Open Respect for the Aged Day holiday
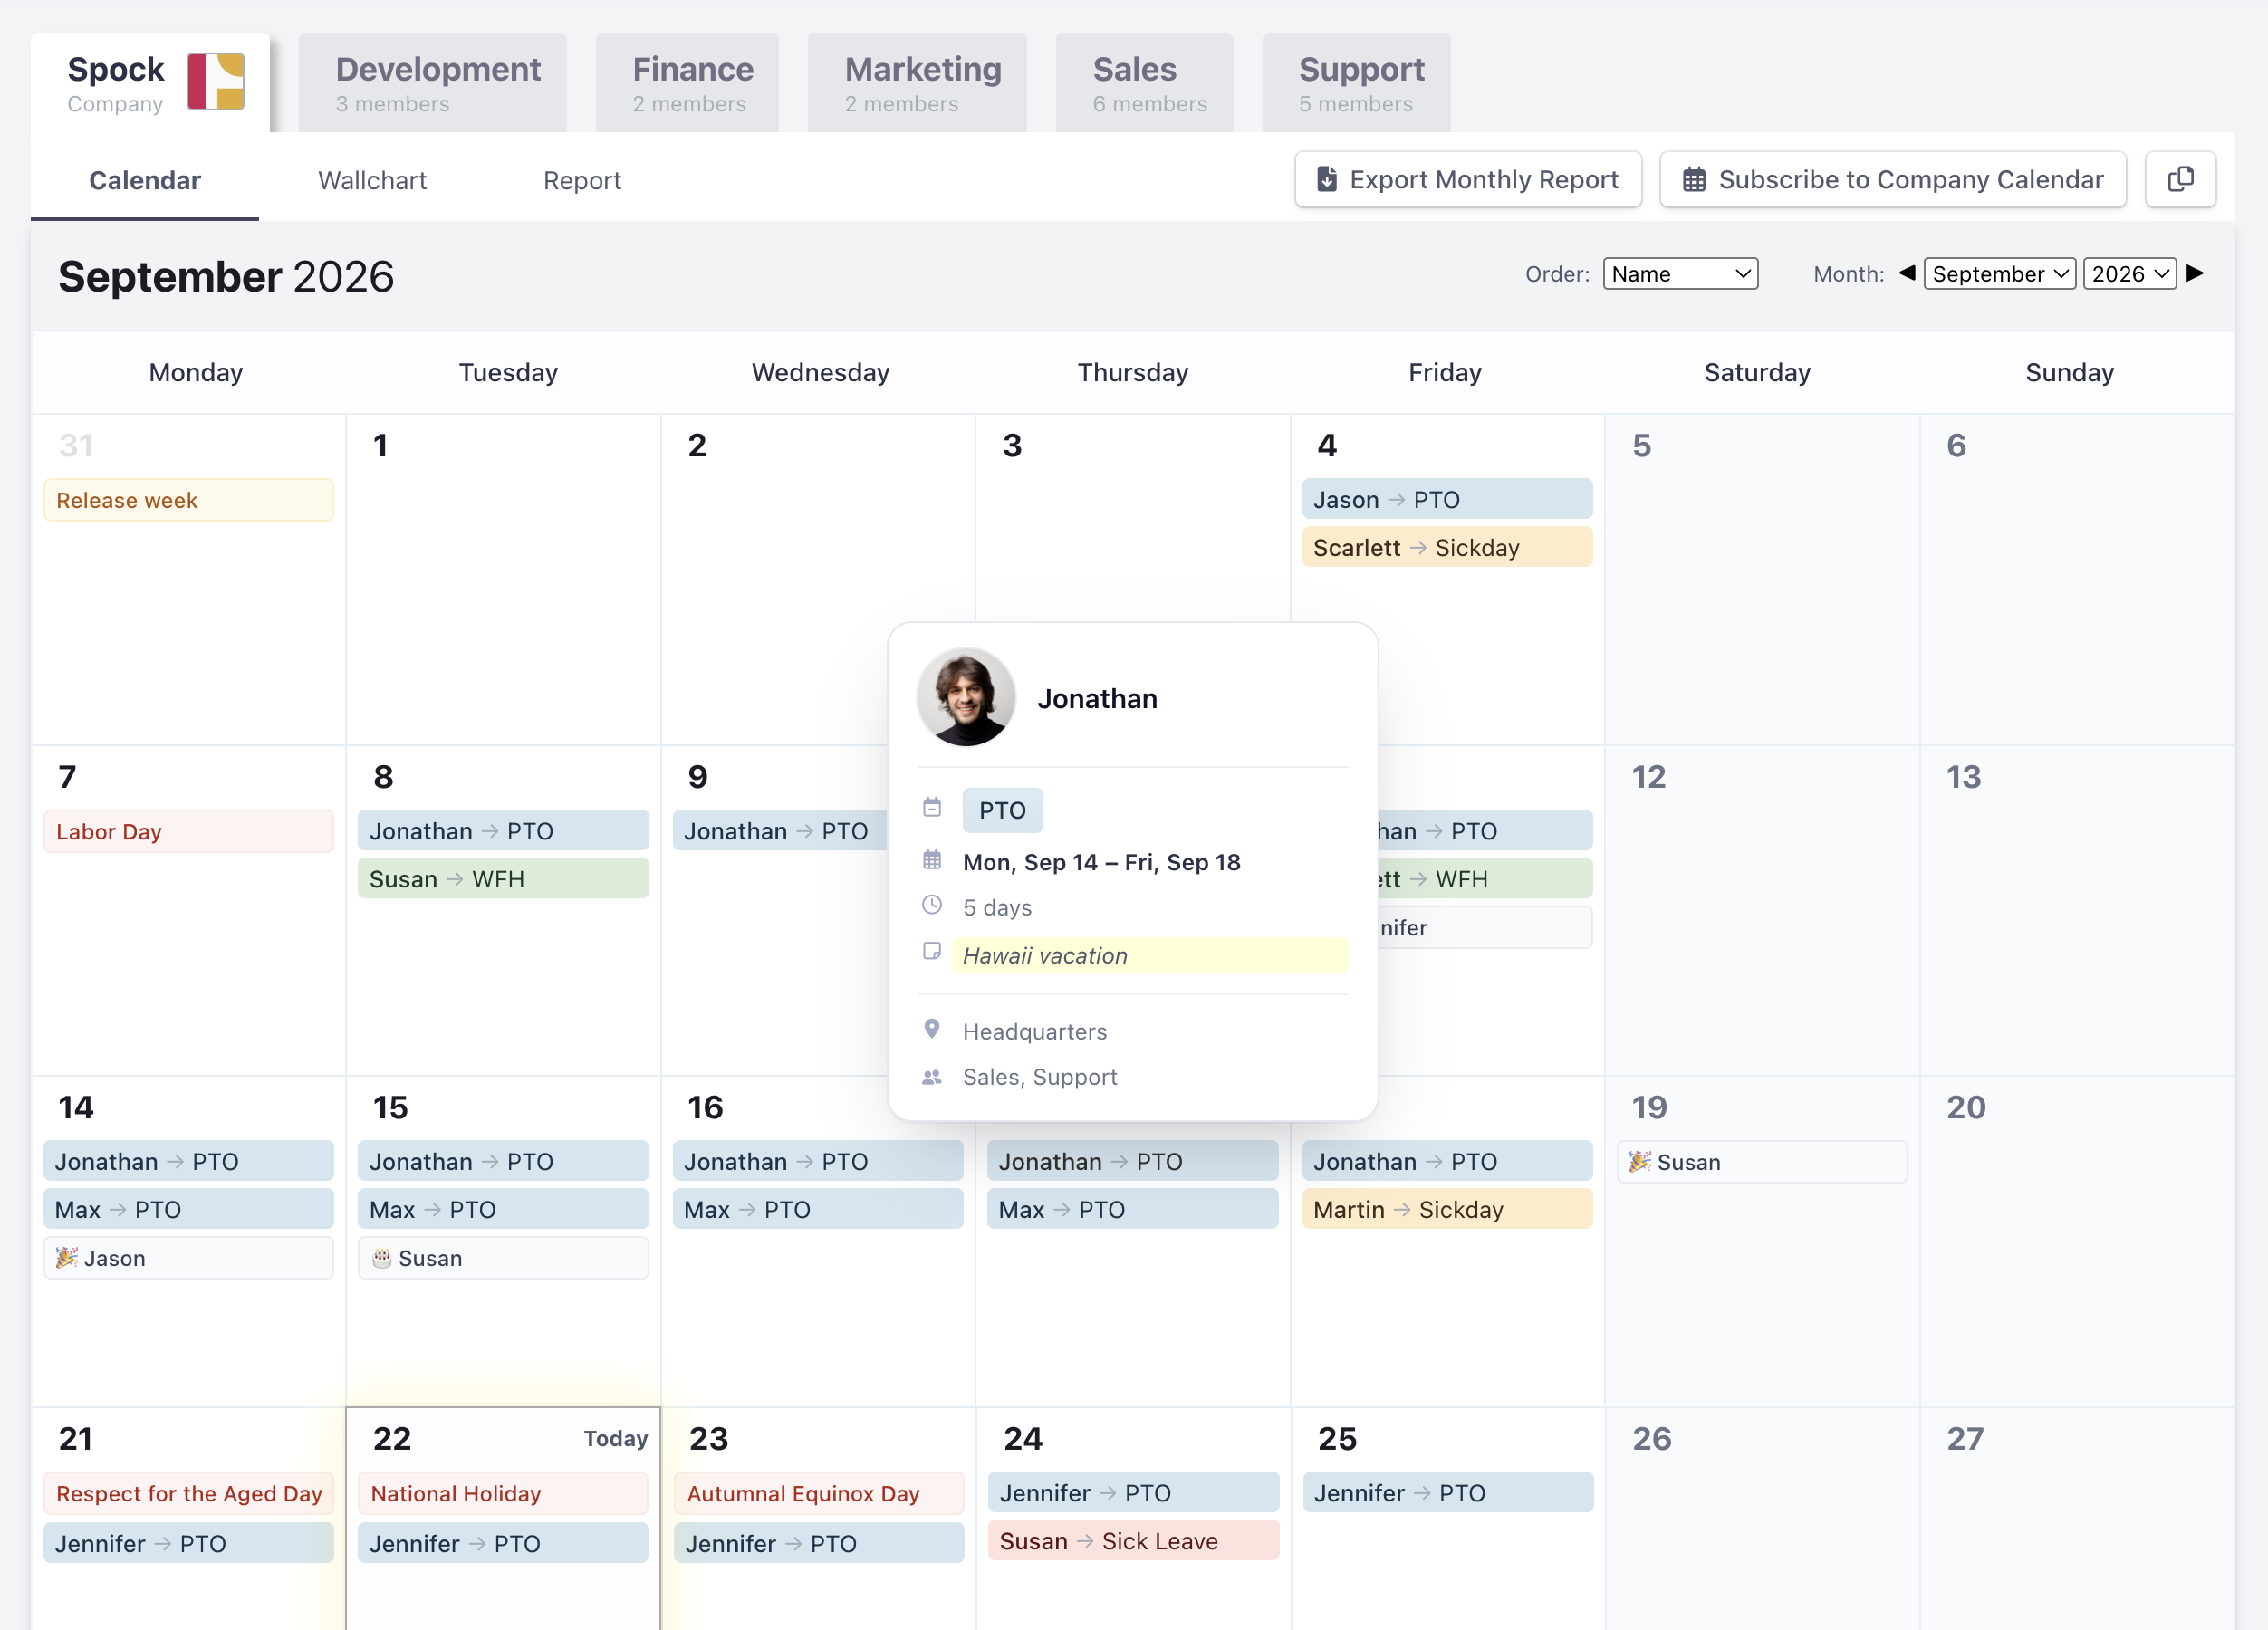 188,1493
